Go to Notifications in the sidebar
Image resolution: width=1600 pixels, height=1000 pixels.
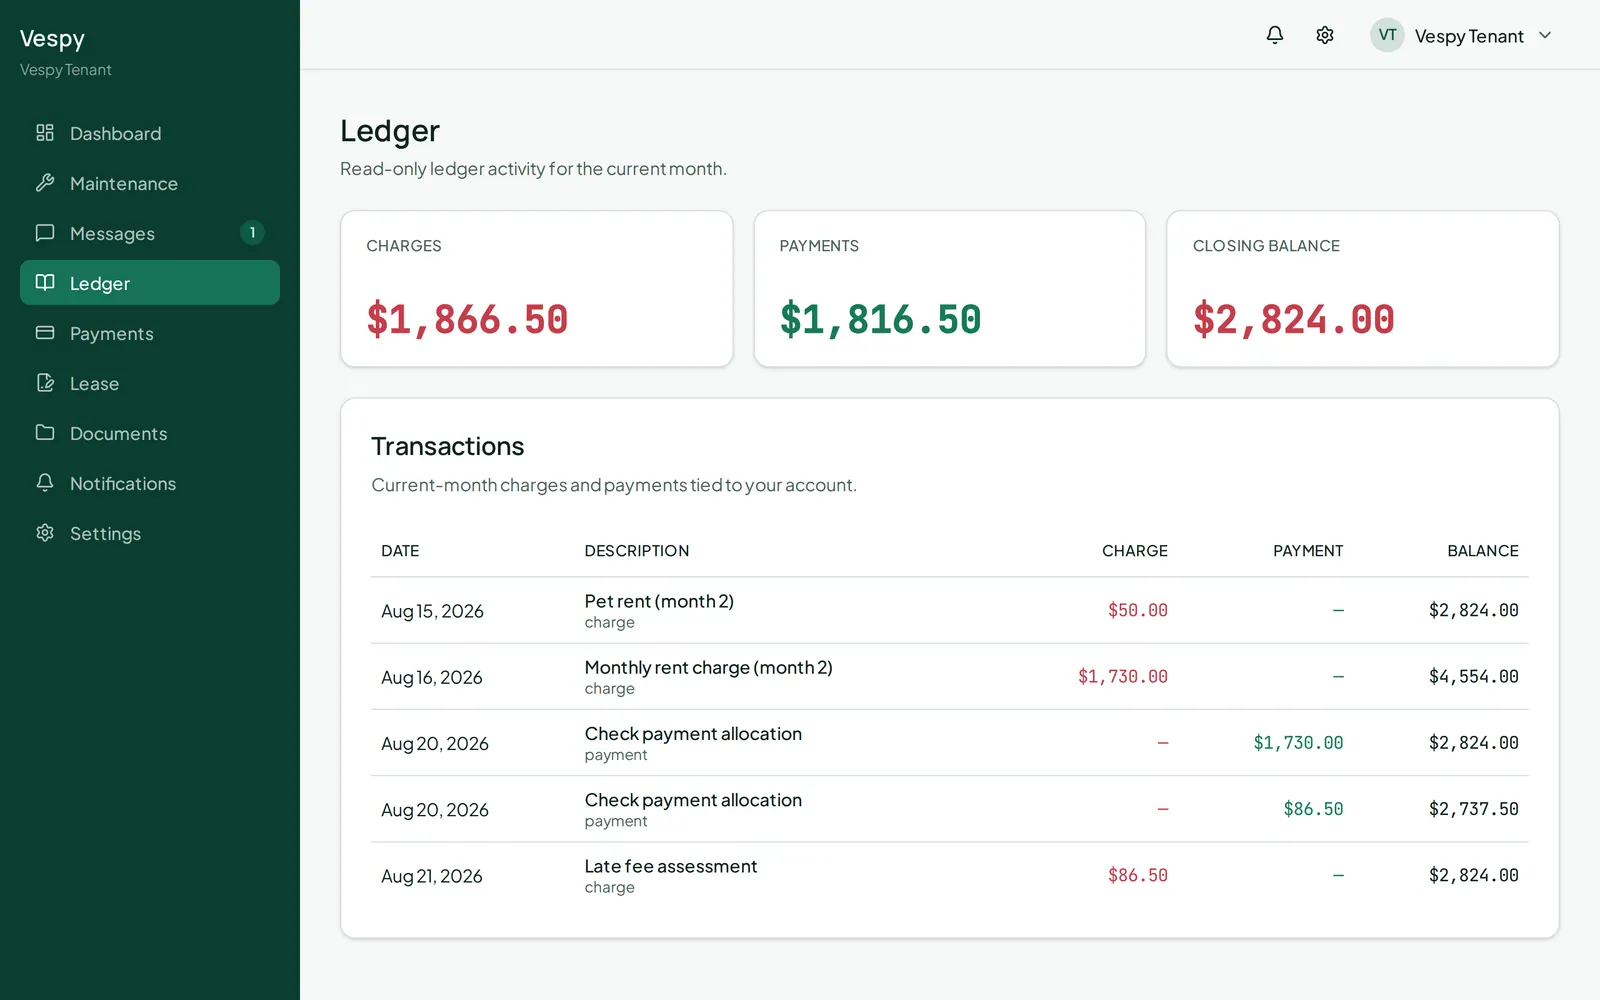click(150, 483)
